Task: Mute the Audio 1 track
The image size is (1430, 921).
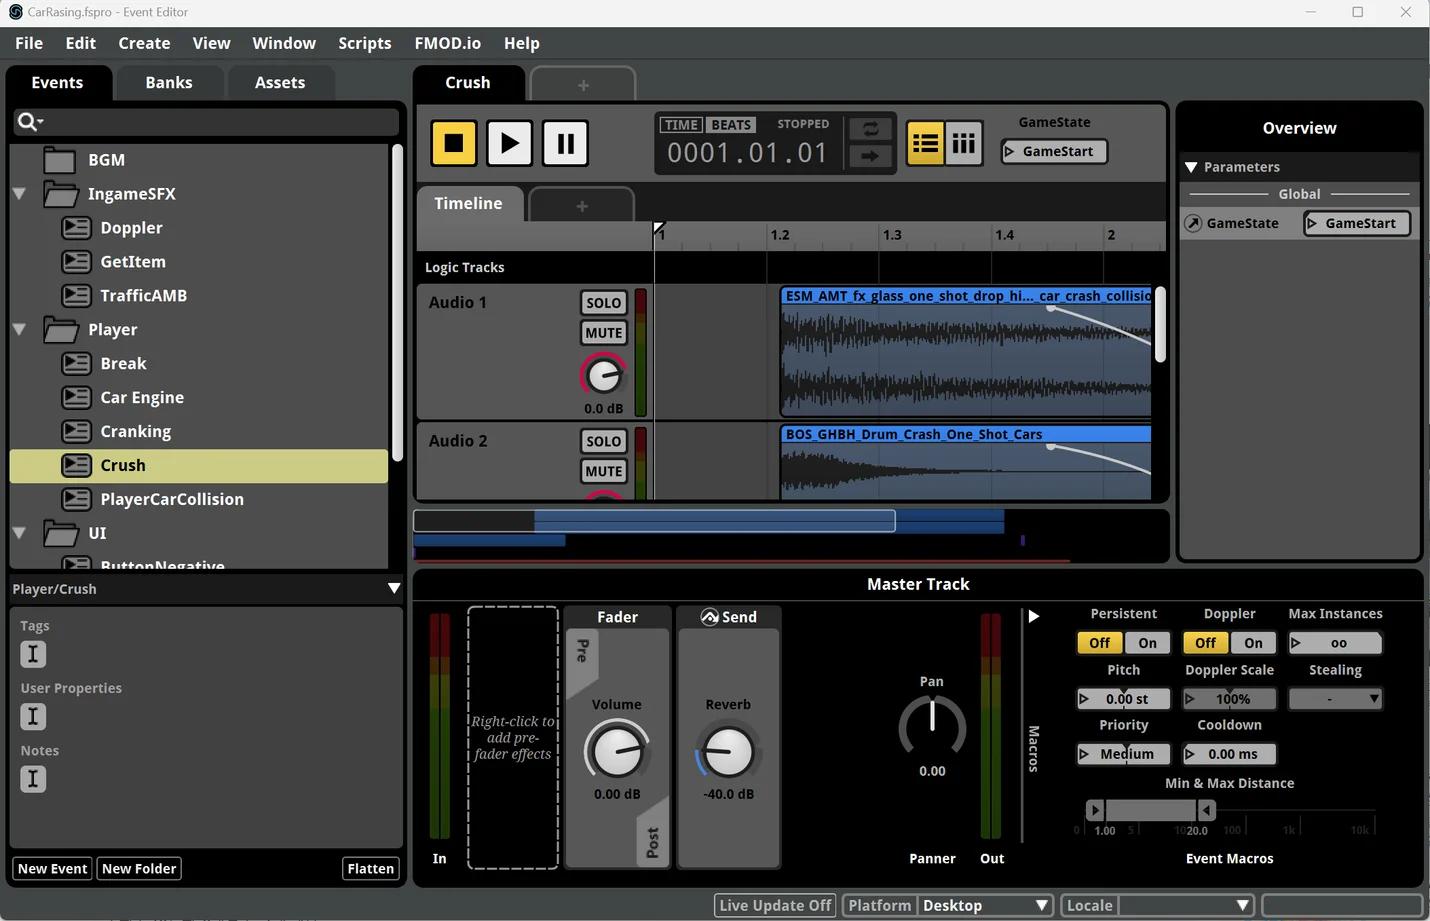Action: click(603, 333)
